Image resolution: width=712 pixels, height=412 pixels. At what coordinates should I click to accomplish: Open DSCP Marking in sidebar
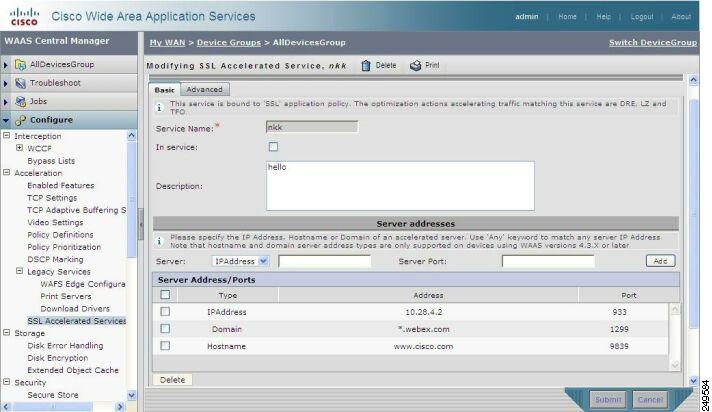tap(55, 259)
